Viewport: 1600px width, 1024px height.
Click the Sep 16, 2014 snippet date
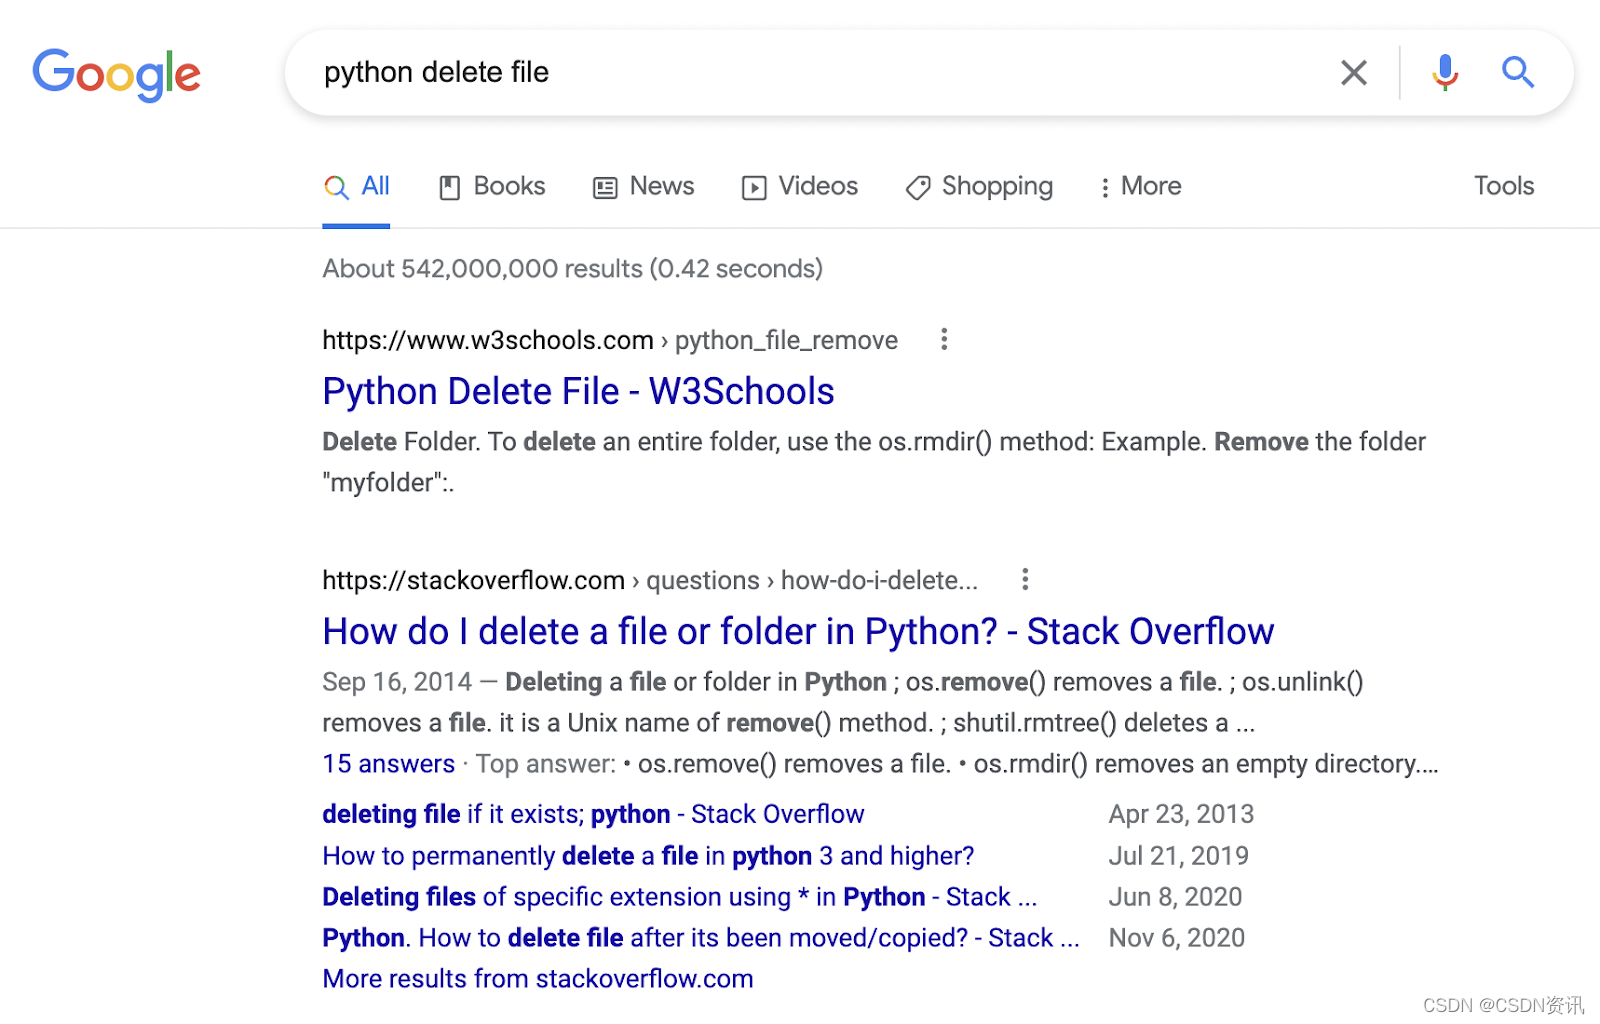click(396, 683)
